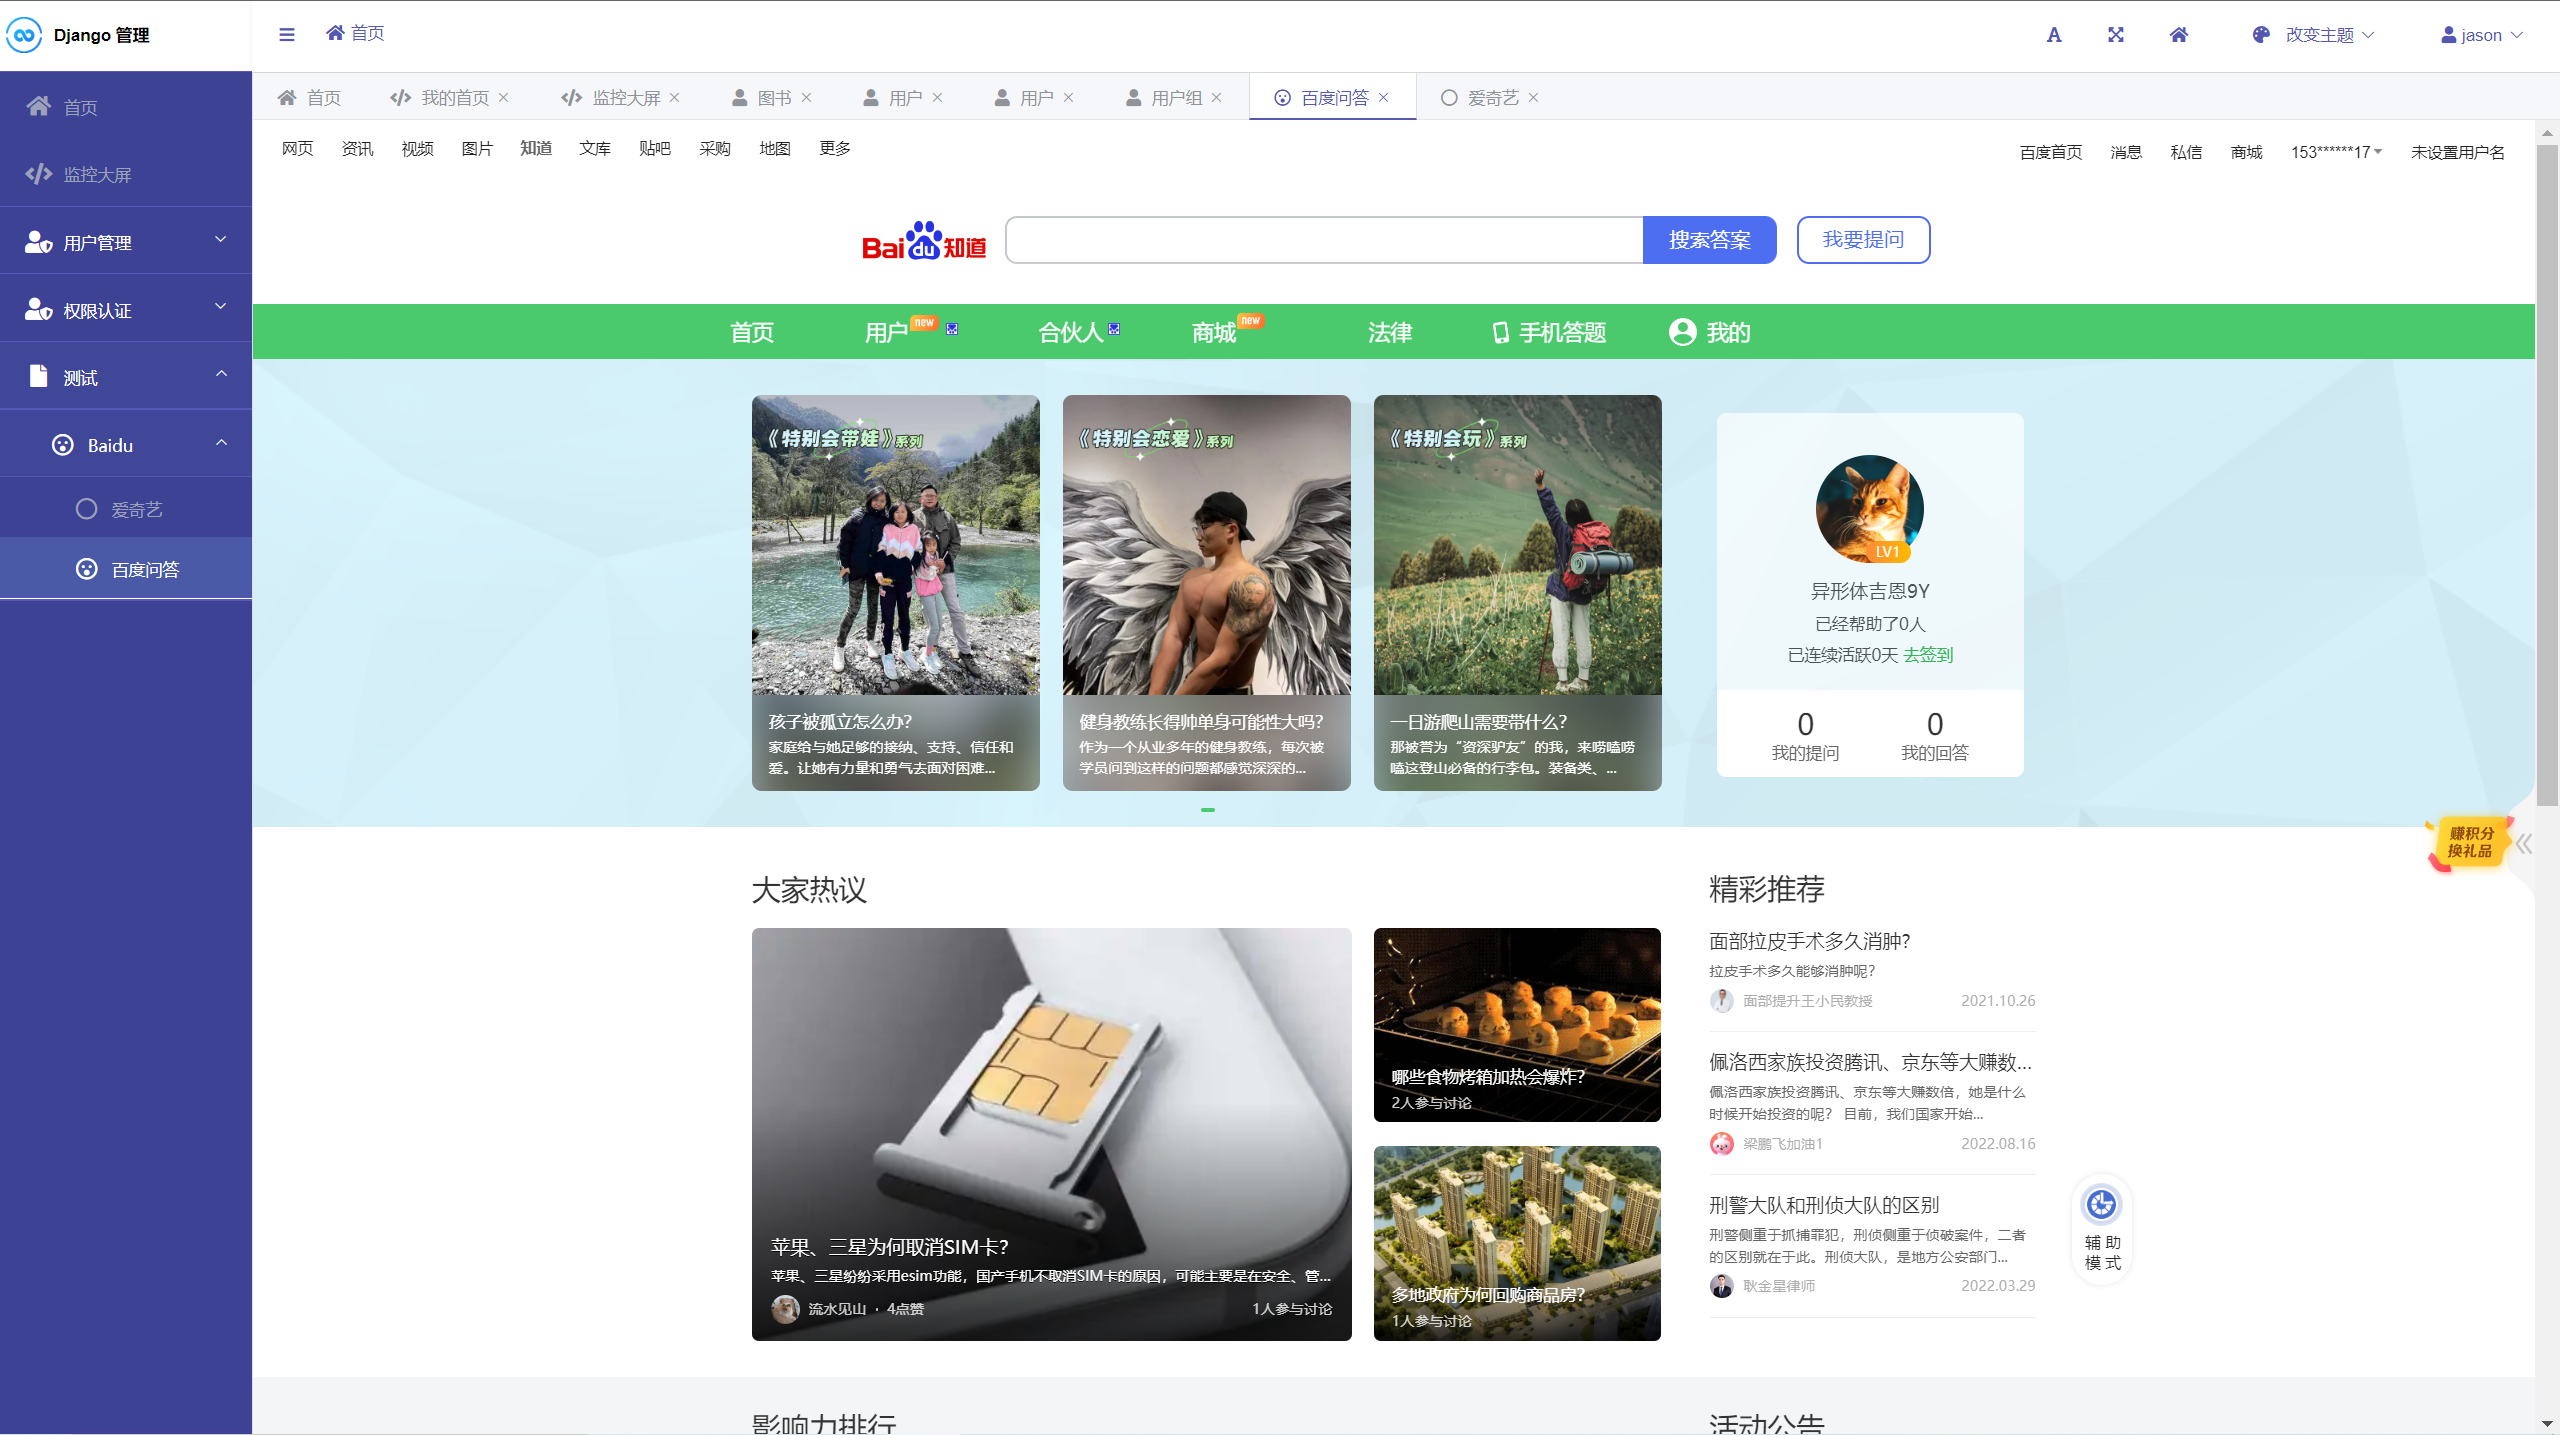Click the 去签到 check-in link

(x=1928, y=655)
